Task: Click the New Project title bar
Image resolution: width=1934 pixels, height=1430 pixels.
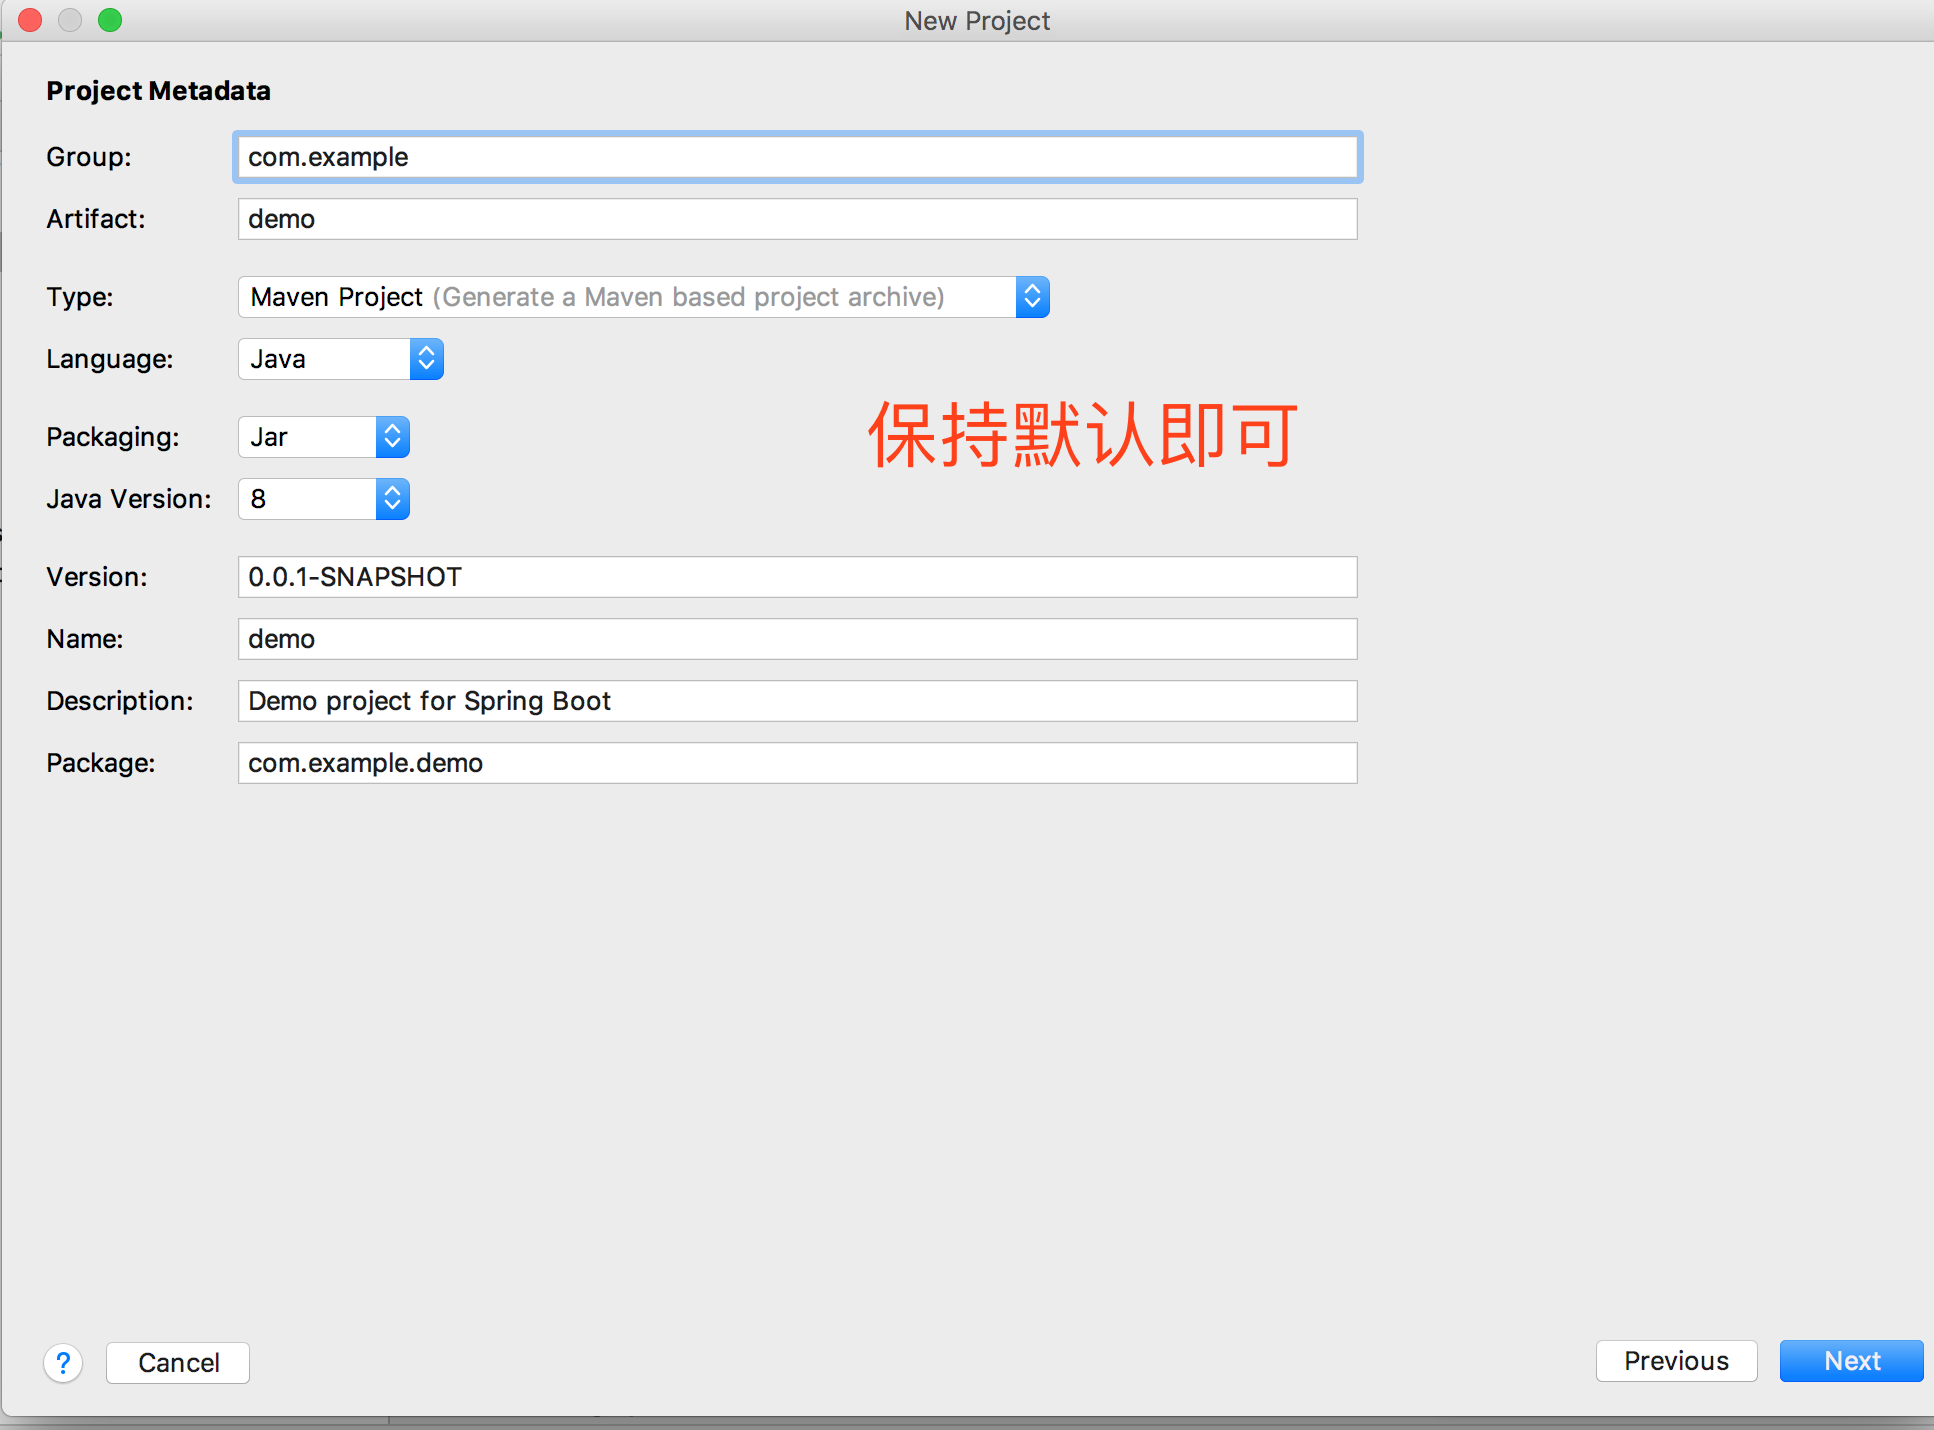Action: (976, 21)
